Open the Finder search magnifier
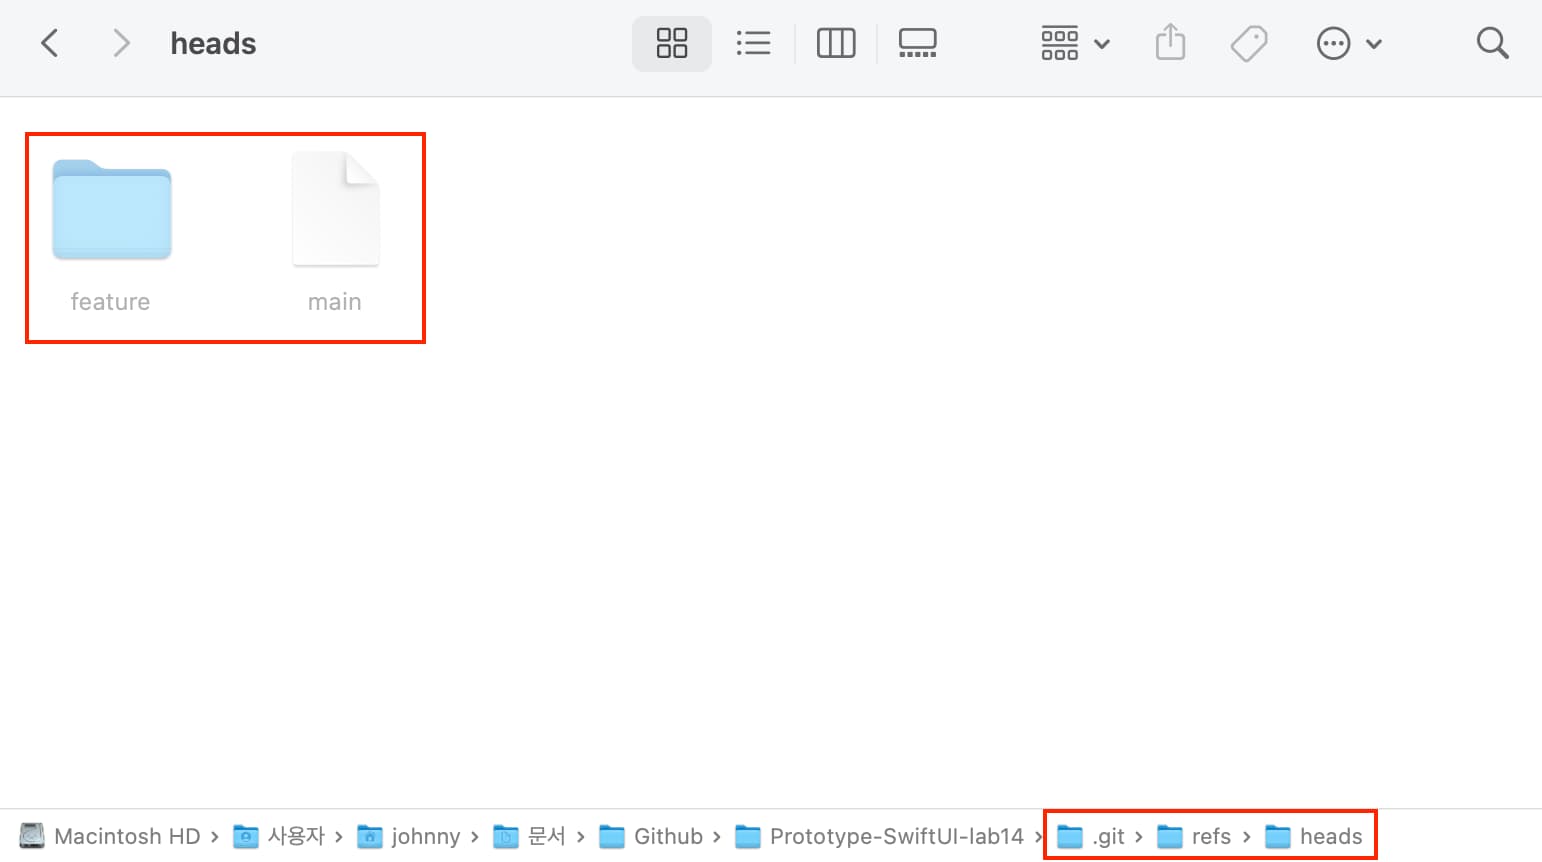 1492,43
